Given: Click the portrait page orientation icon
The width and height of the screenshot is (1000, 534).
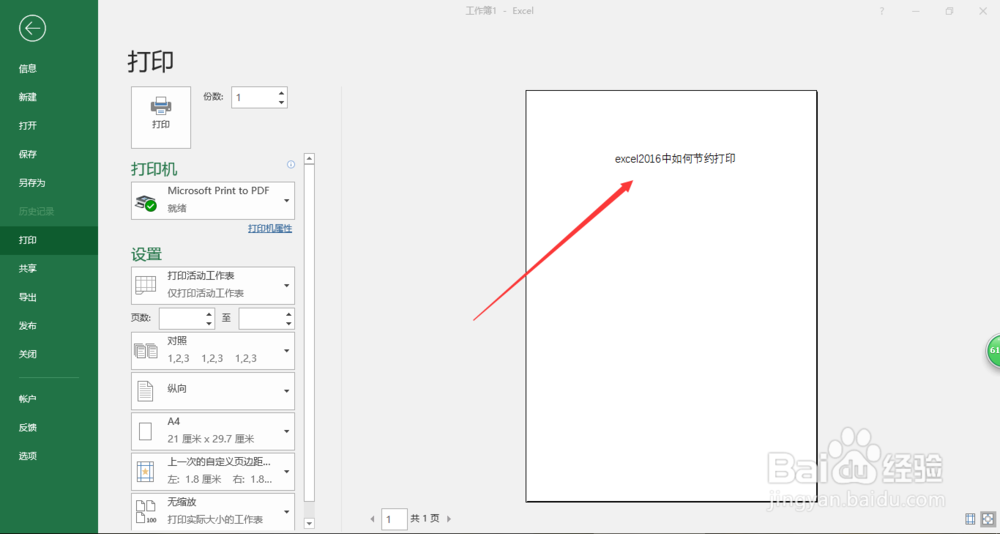Looking at the screenshot, I should 145,391.
